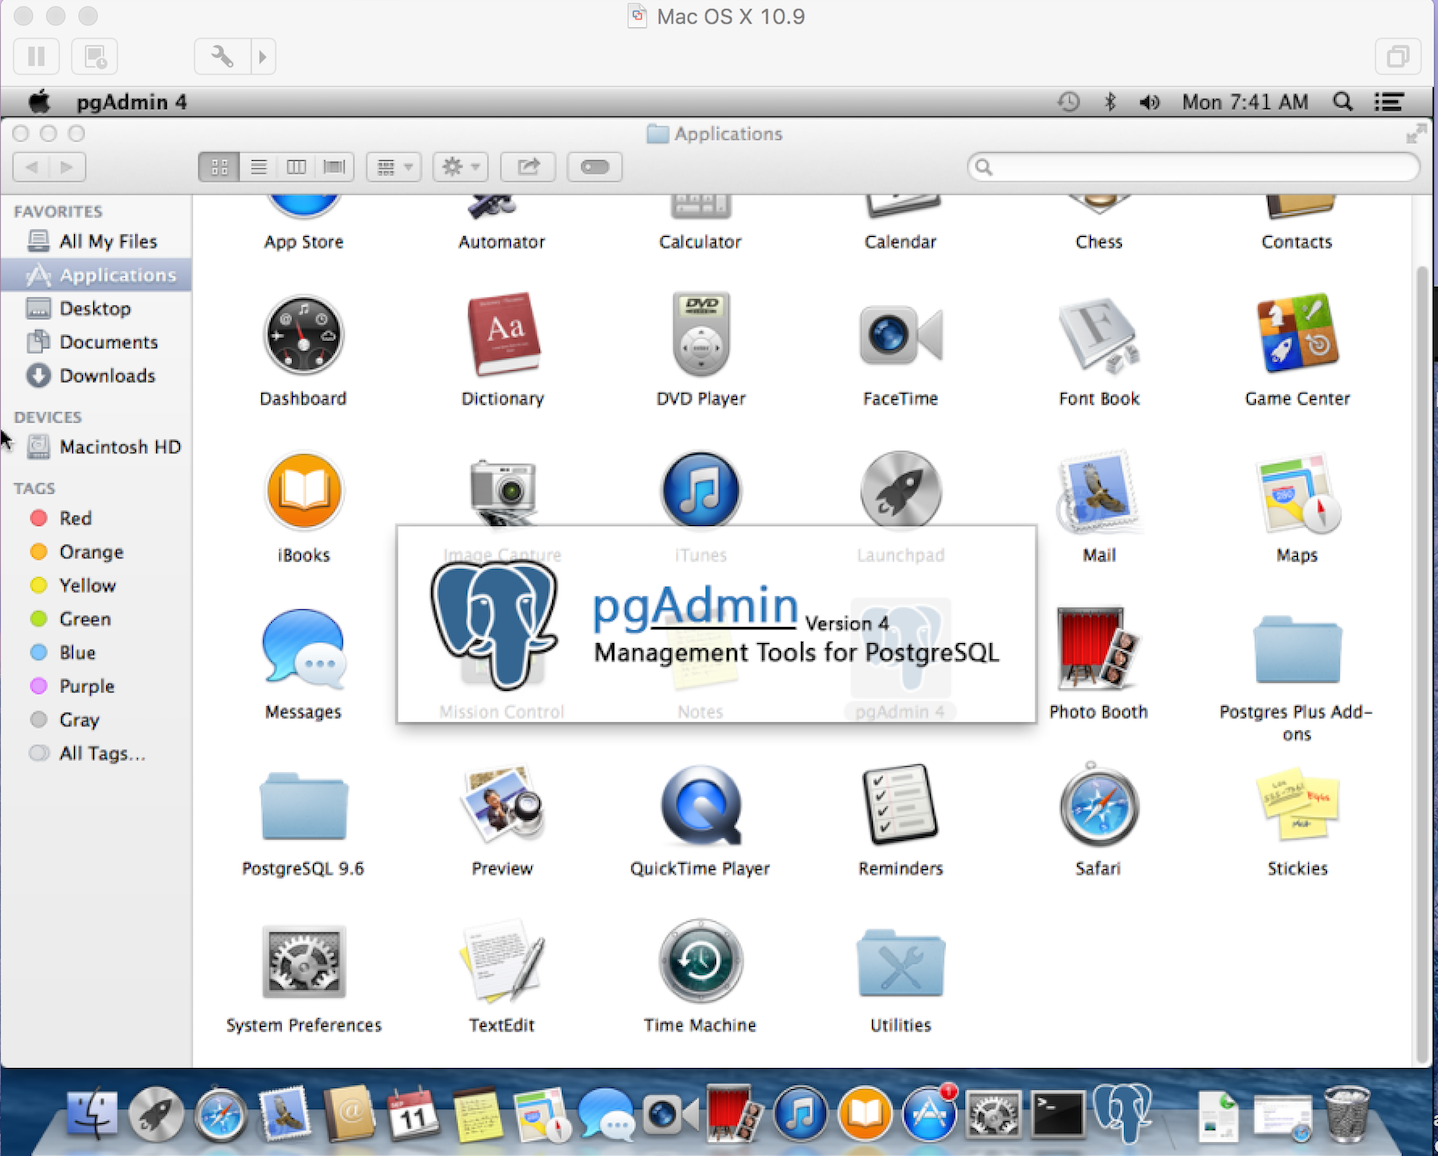Switch Finder to column view

tap(296, 167)
